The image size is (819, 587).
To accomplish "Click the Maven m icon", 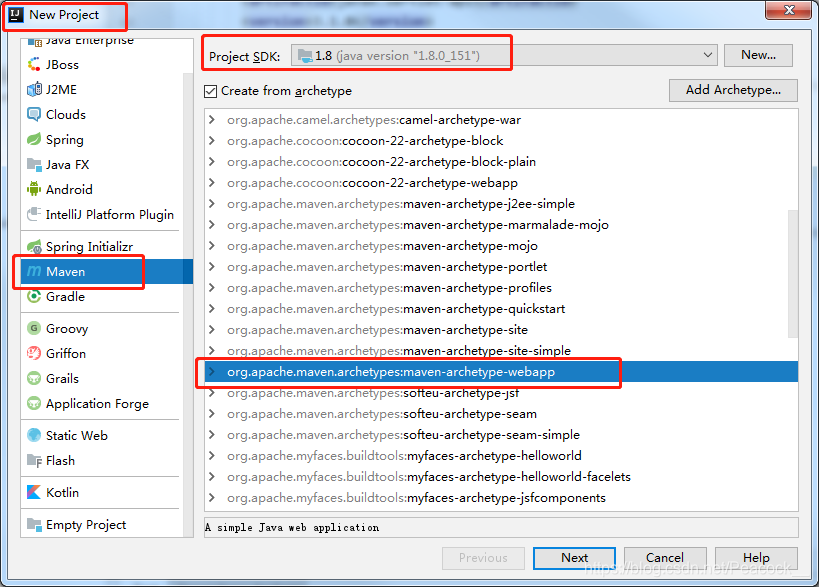I will 34,272.
